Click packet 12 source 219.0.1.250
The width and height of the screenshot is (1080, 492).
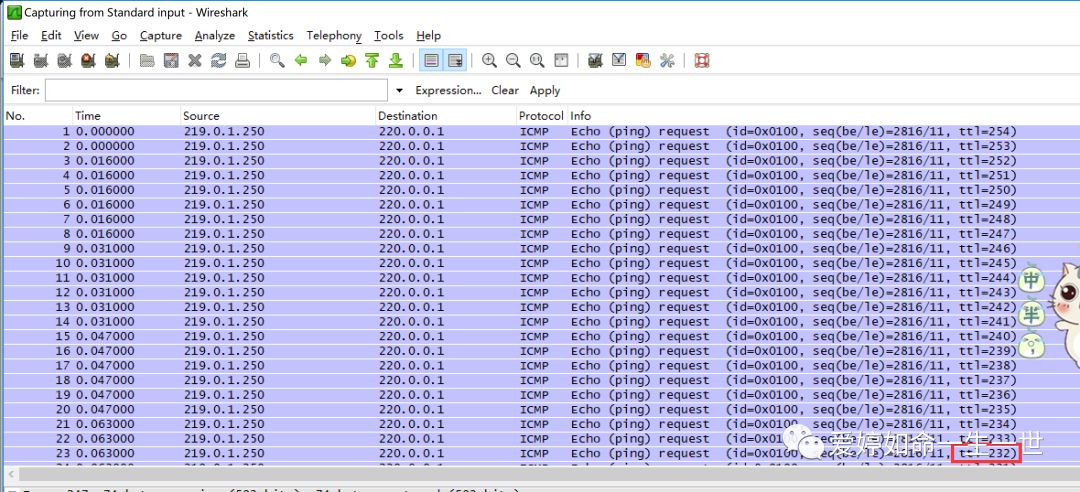pos(224,293)
